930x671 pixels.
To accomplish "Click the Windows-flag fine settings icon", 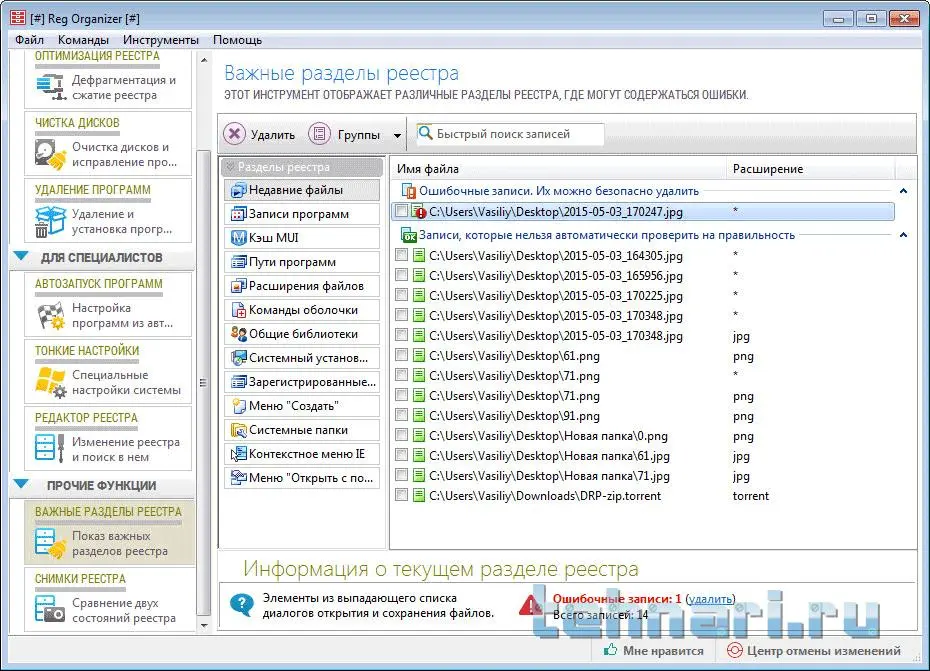I will (x=50, y=382).
